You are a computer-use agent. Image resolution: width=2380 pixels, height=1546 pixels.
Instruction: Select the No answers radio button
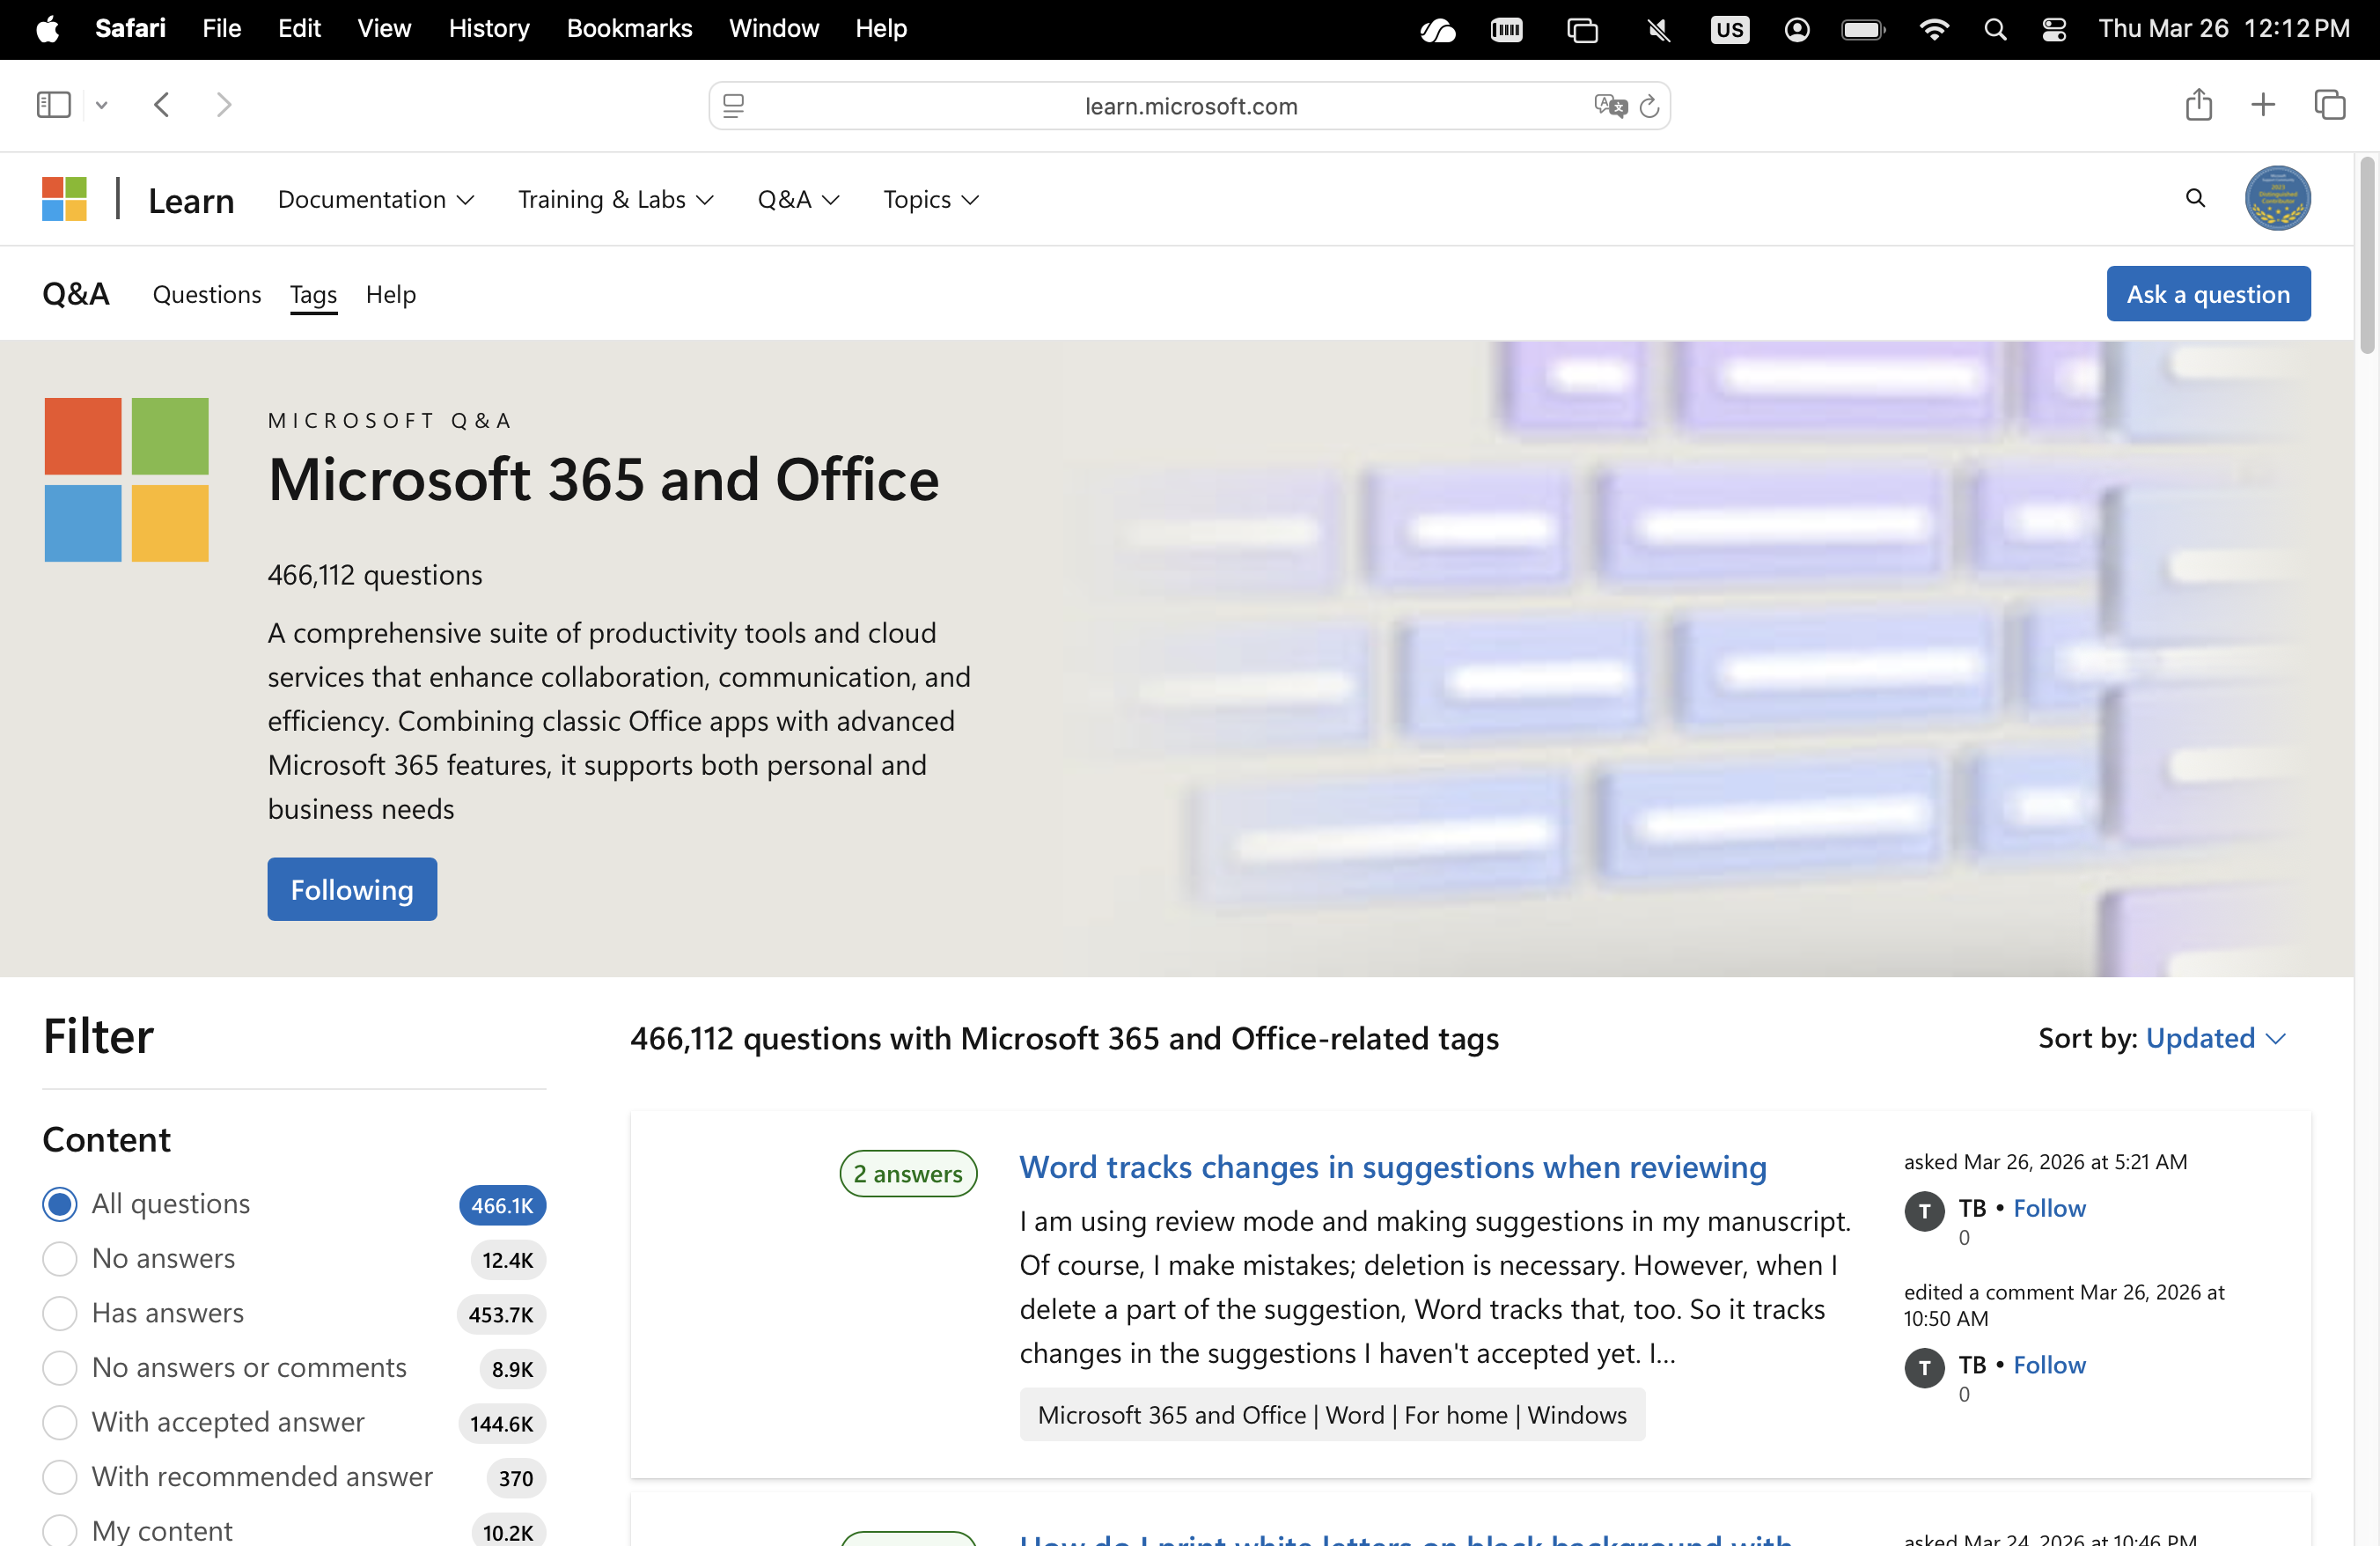point(60,1259)
